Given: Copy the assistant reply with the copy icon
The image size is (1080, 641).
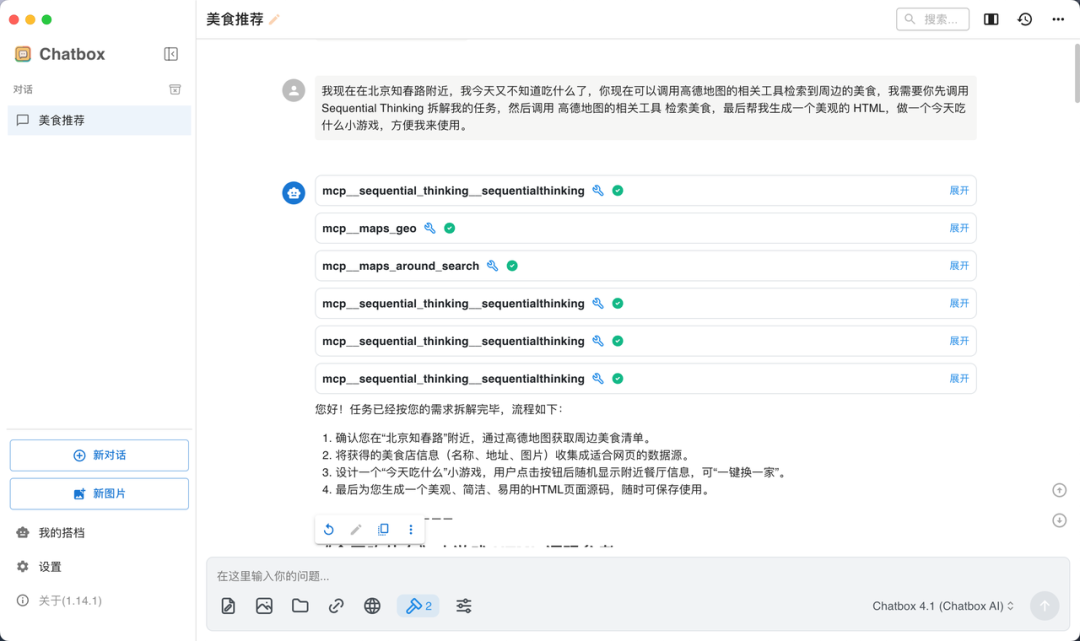Looking at the screenshot, I should click(x=383, y=529).
